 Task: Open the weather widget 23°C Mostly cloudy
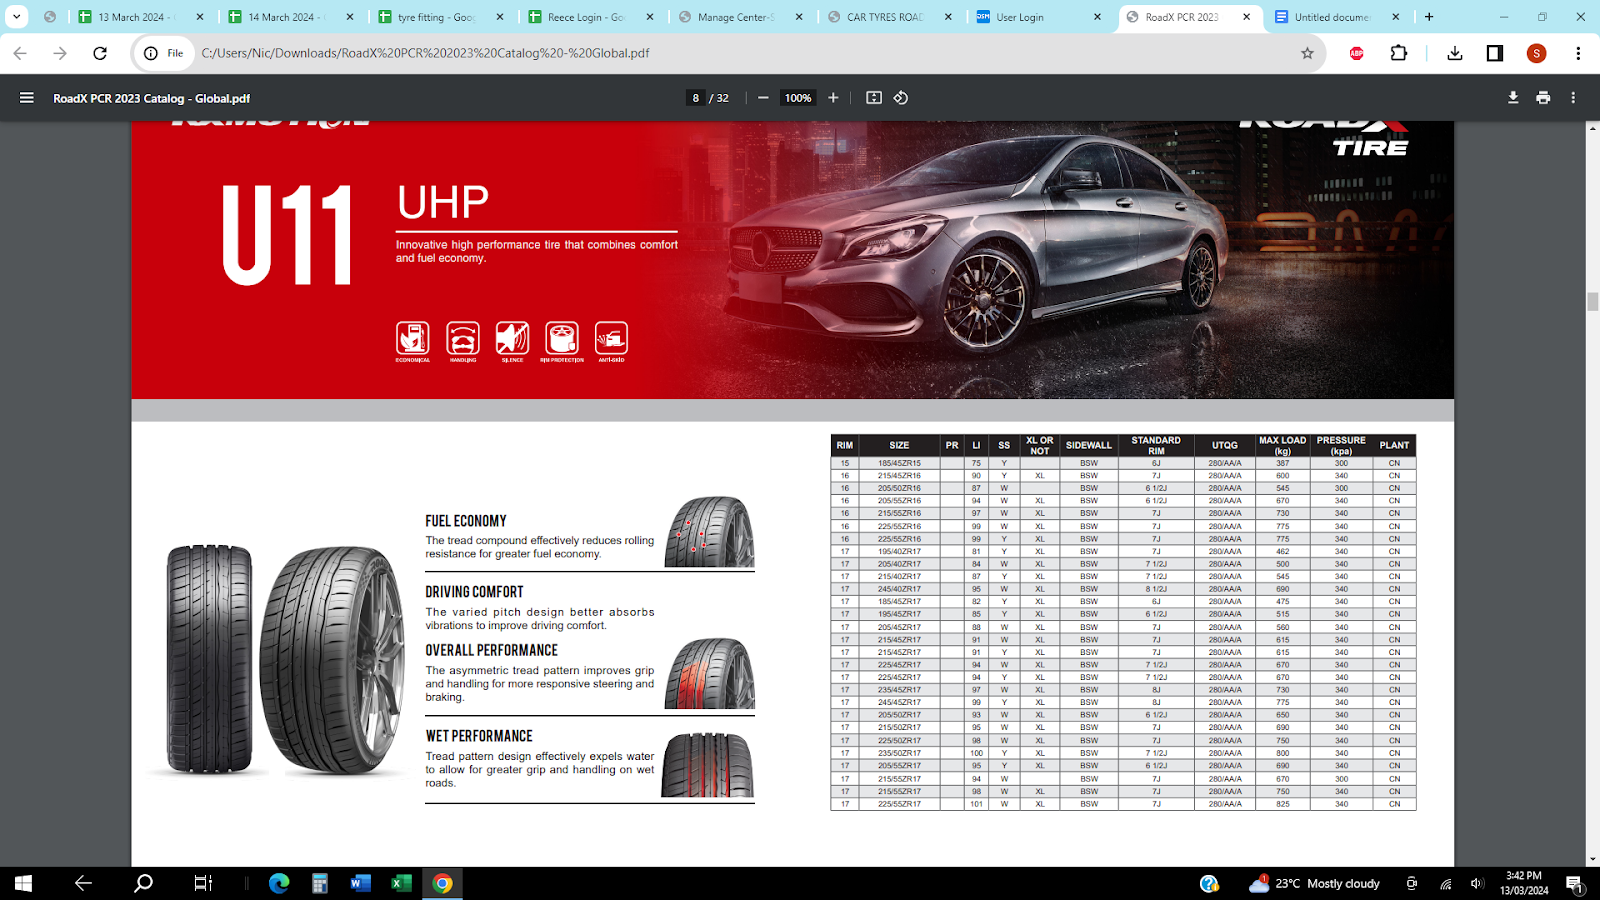(1314, 883)
